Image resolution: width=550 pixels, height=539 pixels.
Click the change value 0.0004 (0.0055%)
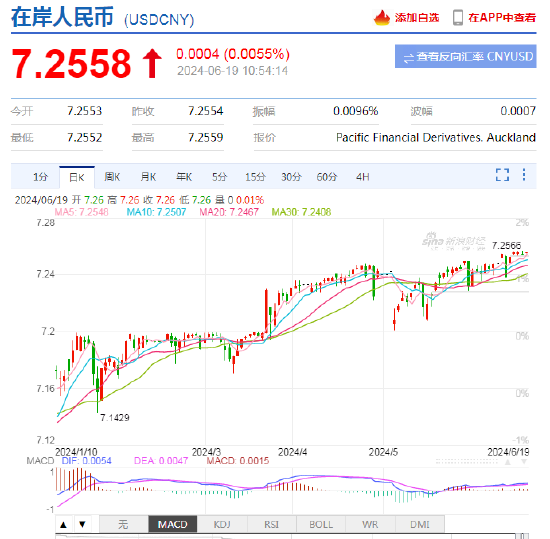click(233, 54)
